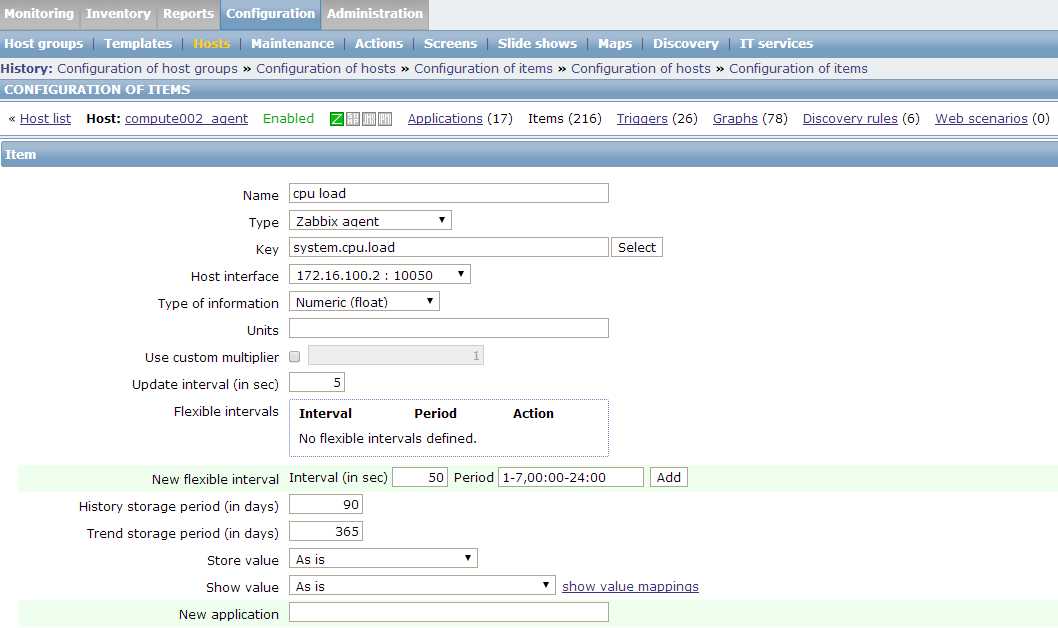Open the Show value dropdown
The width and height of the screenshot is (1058, 628).
click(422, 586)
